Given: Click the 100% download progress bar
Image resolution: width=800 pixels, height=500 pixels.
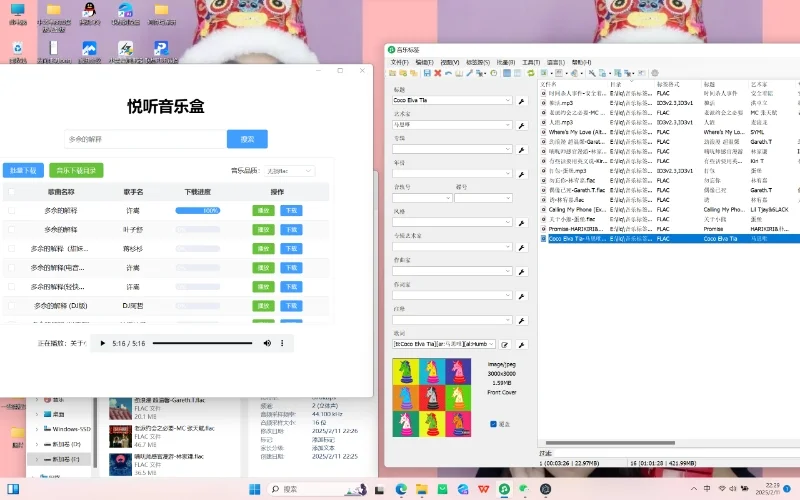Looking at the screenshot, I should (197, 210).
